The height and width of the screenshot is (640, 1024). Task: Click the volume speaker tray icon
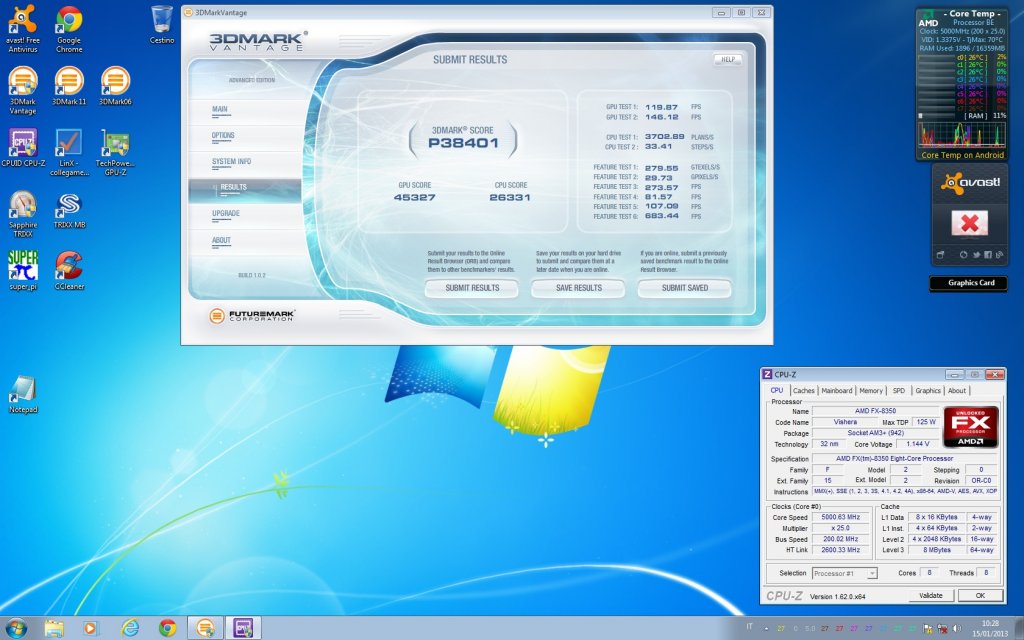click(x=955, y=629)
